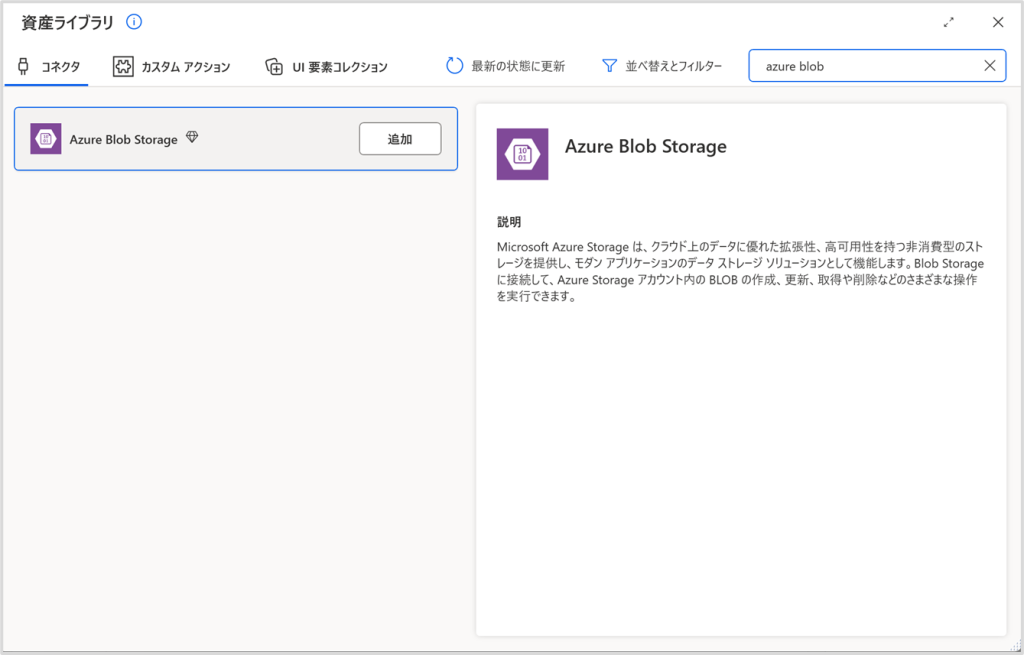Click the plug icon on コネクタ tab
The image size is (1024, 655).
point(23,67)
